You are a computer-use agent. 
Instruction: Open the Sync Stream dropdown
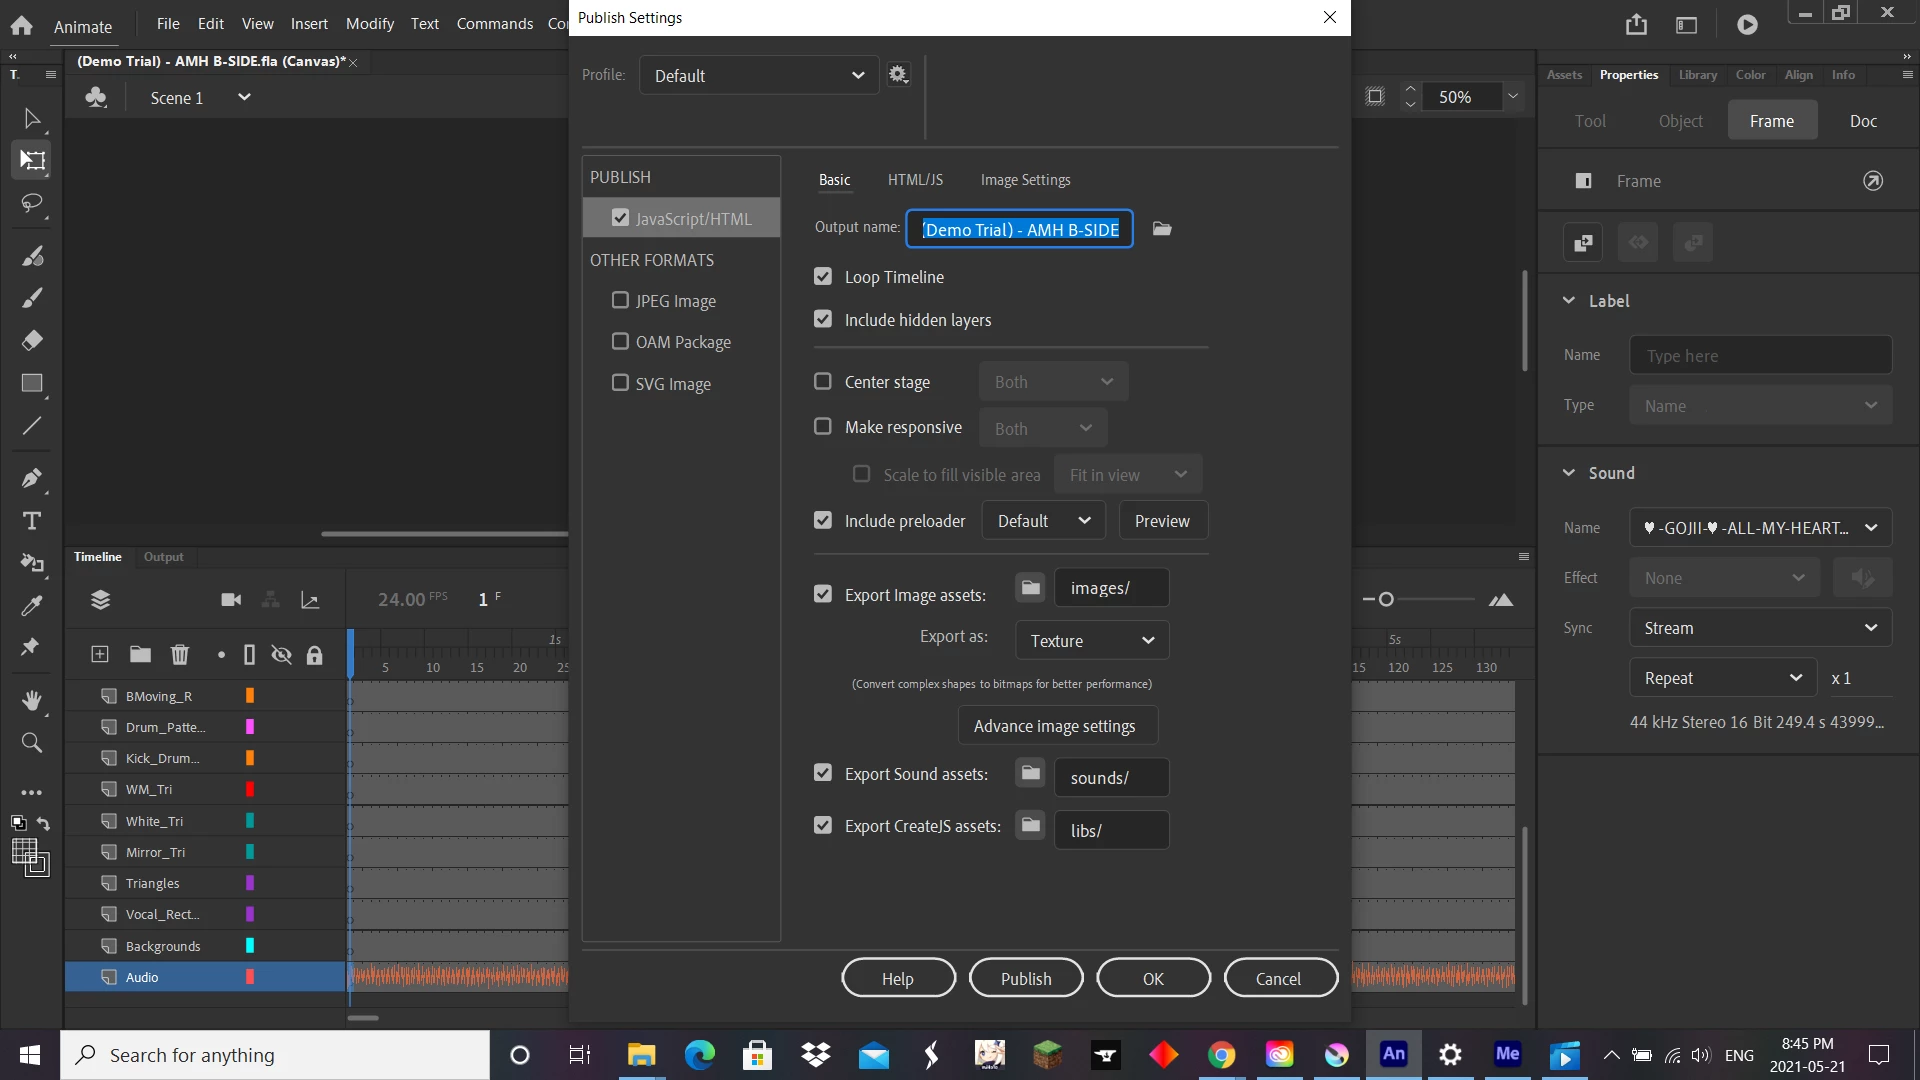point(1760,628)
